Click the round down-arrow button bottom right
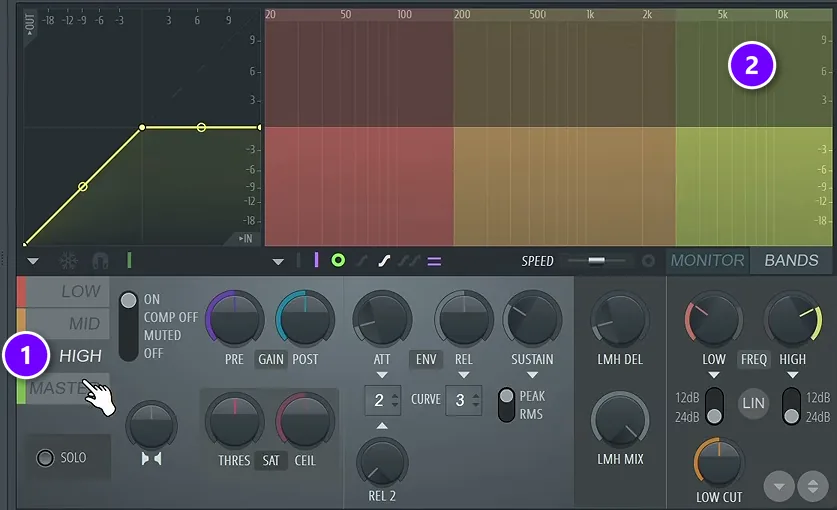837x510 pixels. pos(779,487)
